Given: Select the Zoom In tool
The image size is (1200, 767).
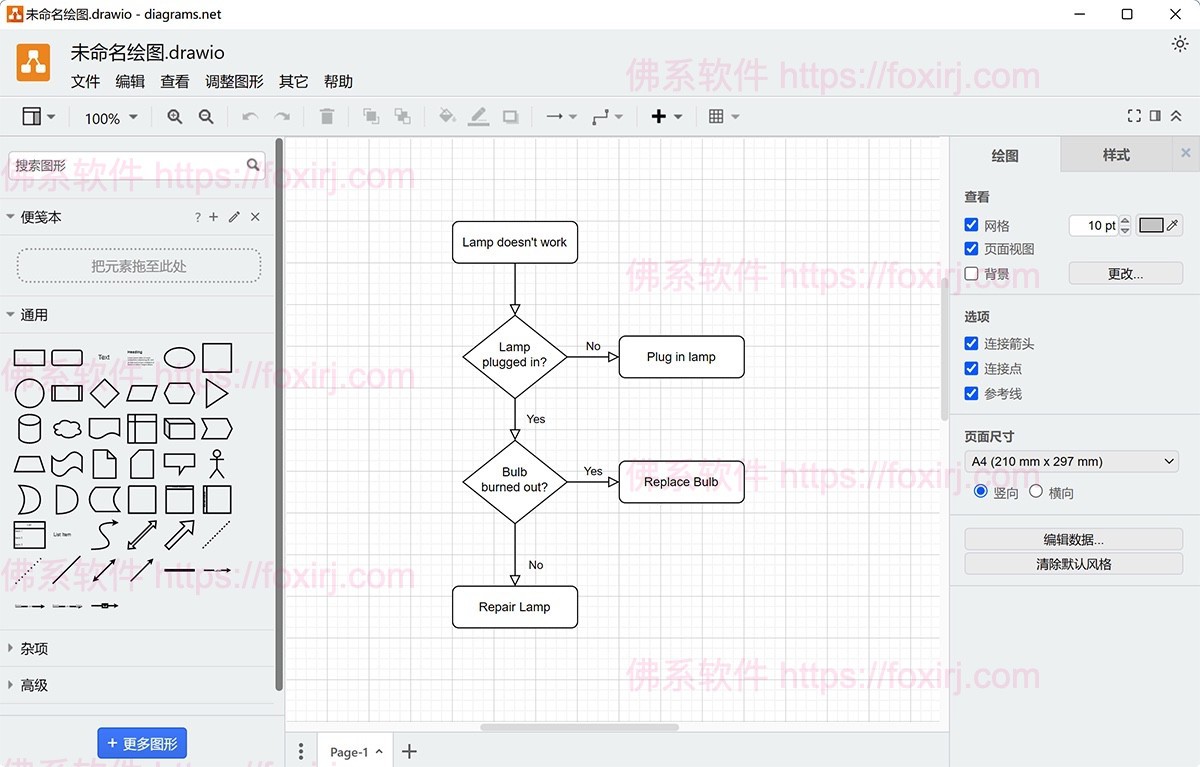Looking at the screenshot, I should click(x=175, y=117).
